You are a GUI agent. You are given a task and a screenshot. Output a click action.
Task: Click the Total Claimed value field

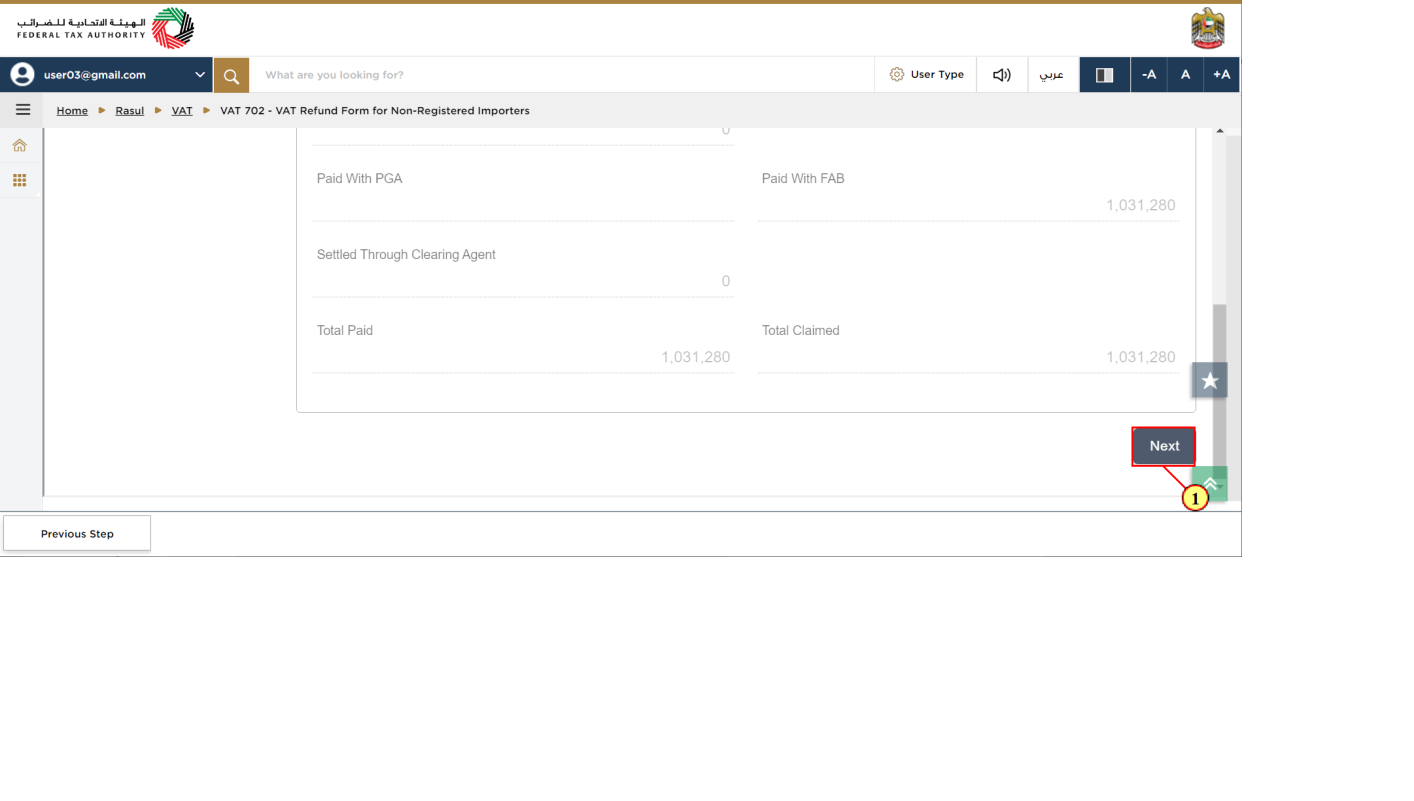click(x=968, y=357)
